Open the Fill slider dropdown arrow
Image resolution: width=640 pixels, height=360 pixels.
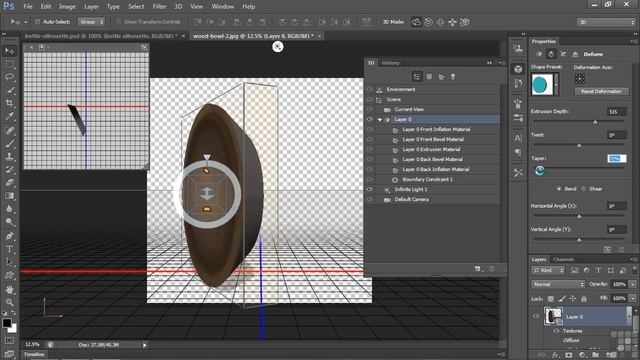(632, 299)
